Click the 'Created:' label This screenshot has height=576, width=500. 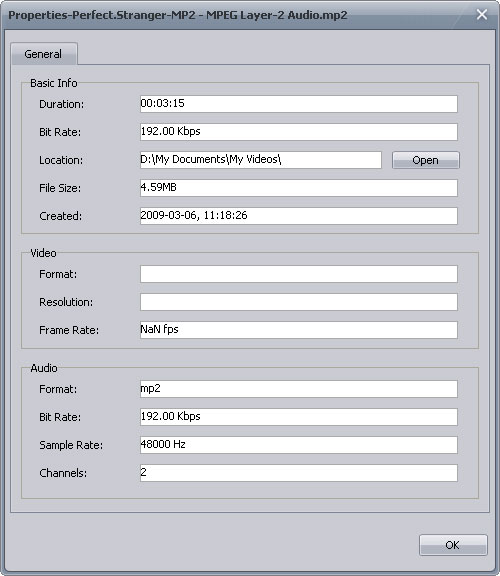point(61,216)
